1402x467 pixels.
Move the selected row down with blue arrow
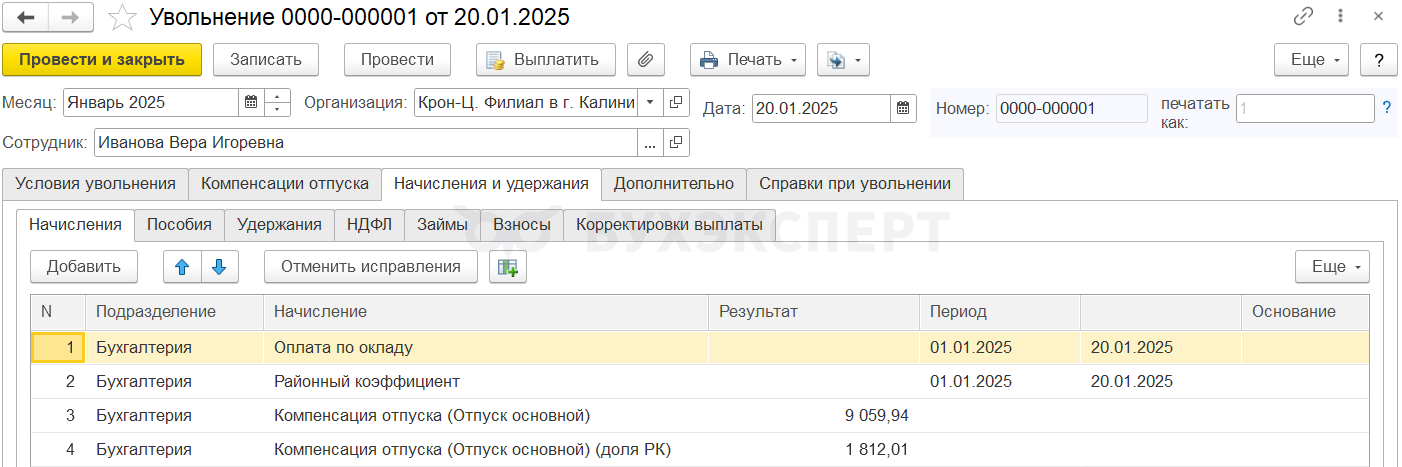[x=220, y=266]
